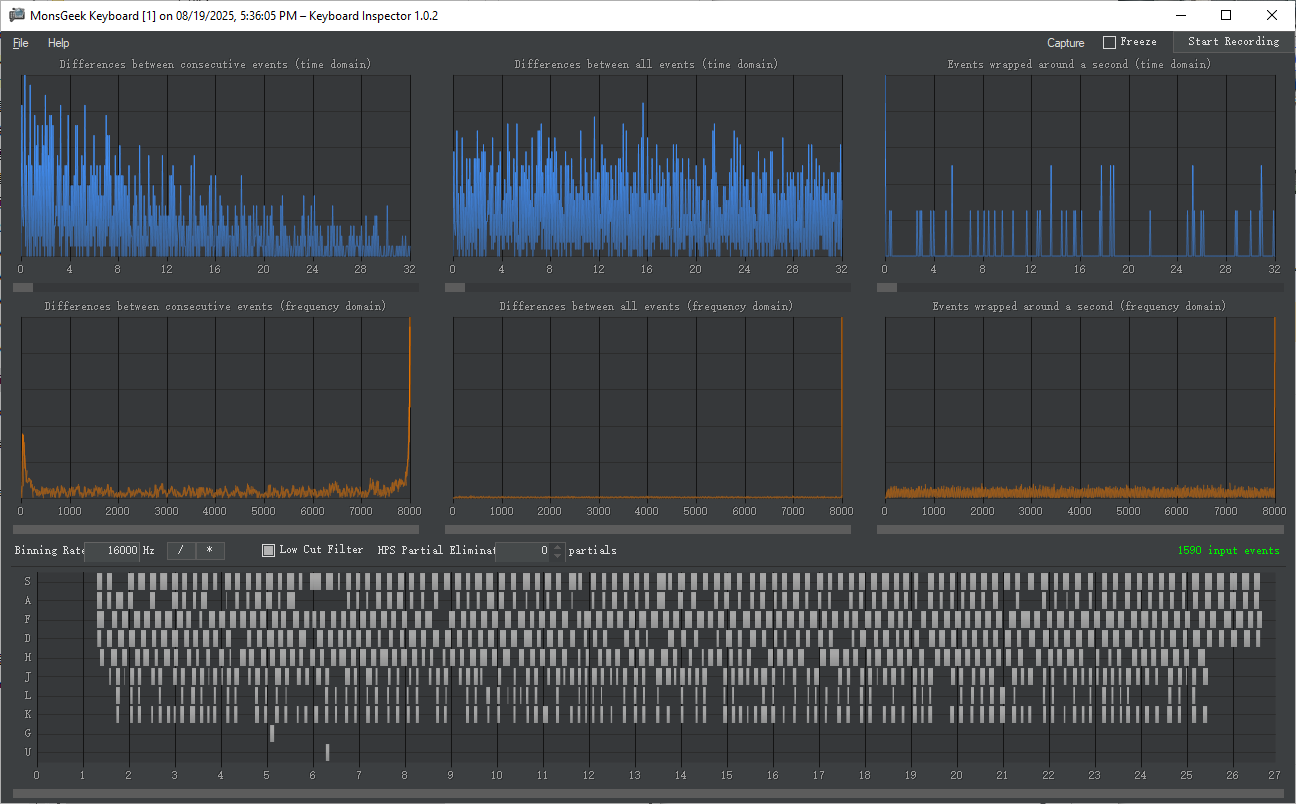1296x804 pixels.
Task: Click the Capture label in the toolbar
Action: [1065, 43]
